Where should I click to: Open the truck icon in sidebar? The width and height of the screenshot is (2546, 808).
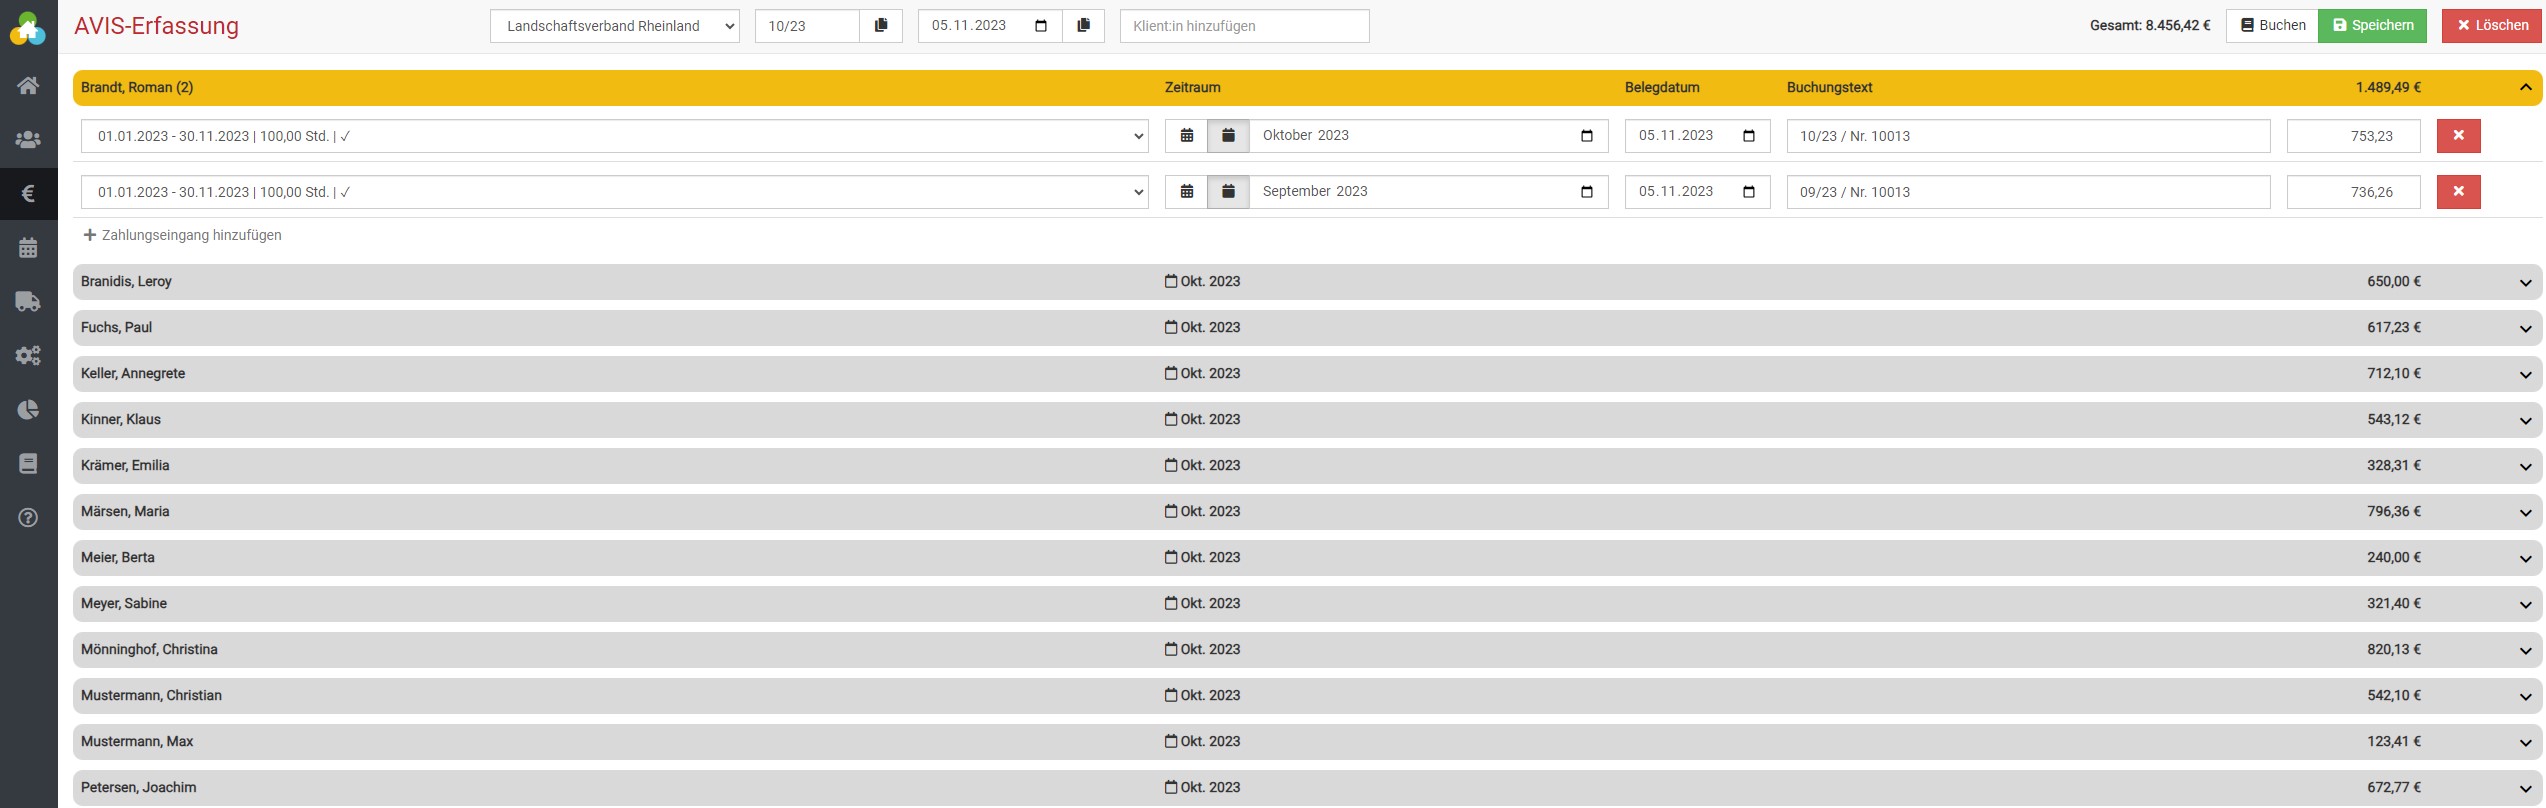tap(28, 302)
